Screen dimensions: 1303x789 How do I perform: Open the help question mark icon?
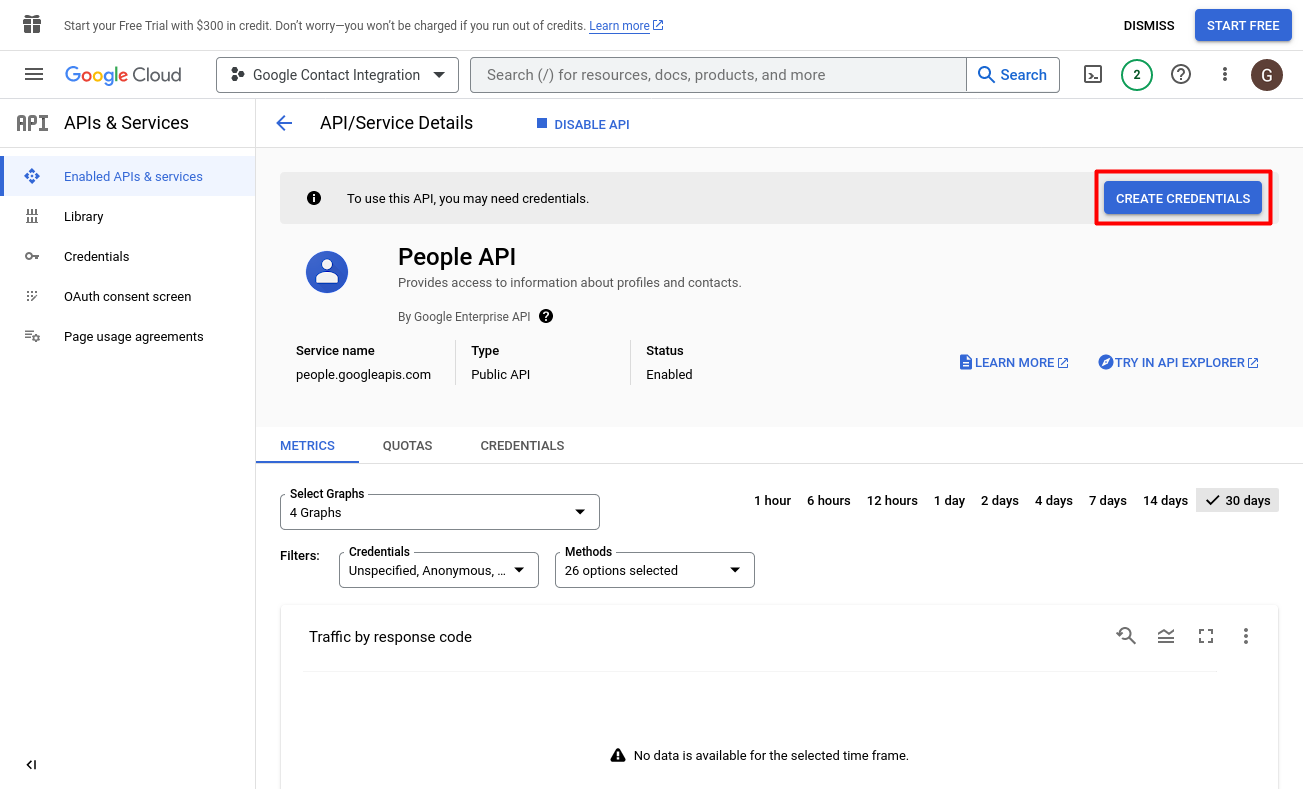coord(1181,74)
